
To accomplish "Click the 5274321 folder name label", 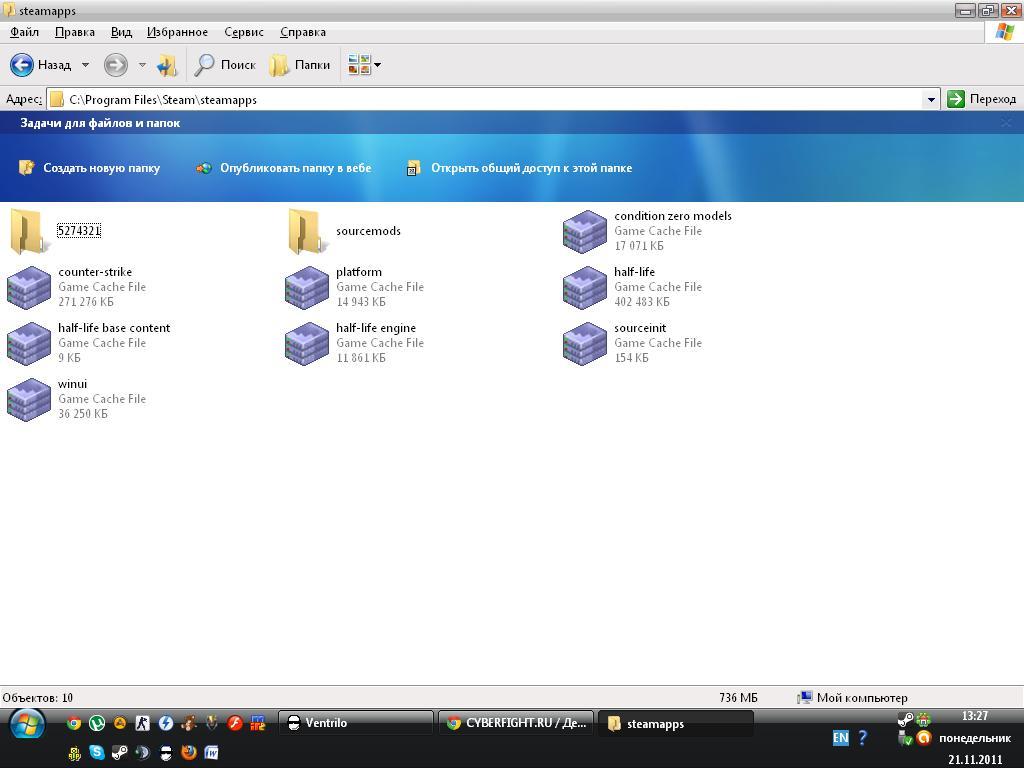I will (x=79, y=231).
